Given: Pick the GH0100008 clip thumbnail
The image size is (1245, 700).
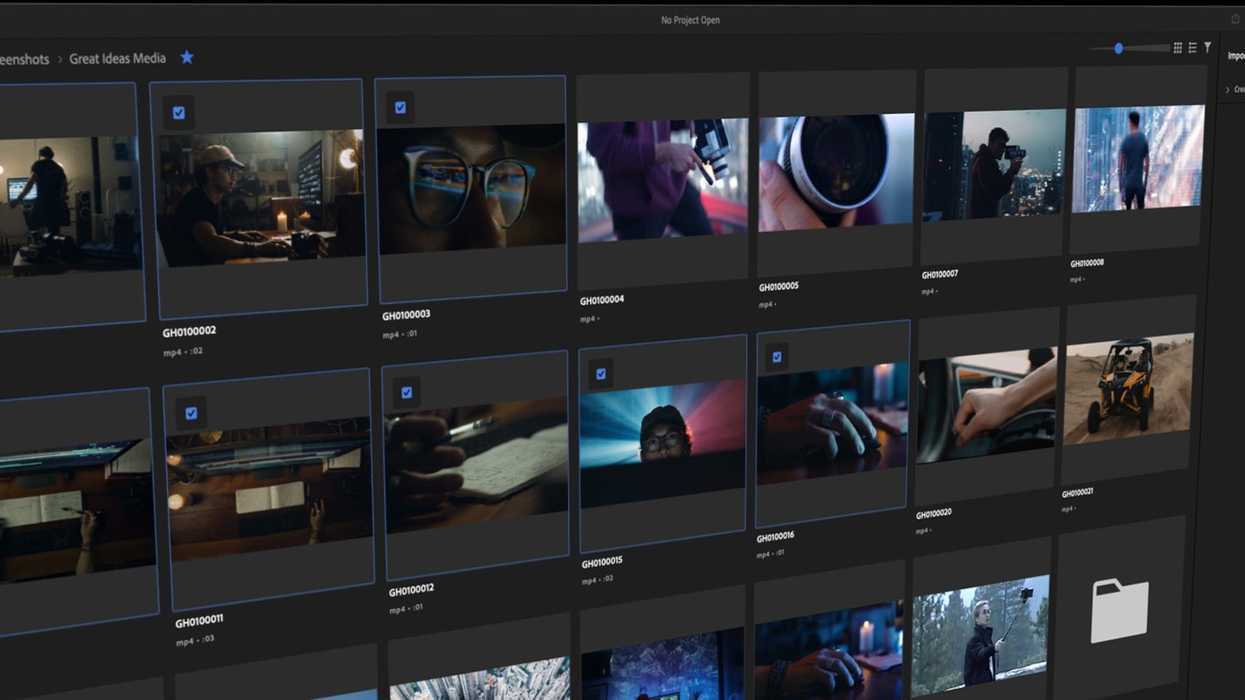Looking at the screenshot, I should pyautogui.click(x=1138, y=158).
